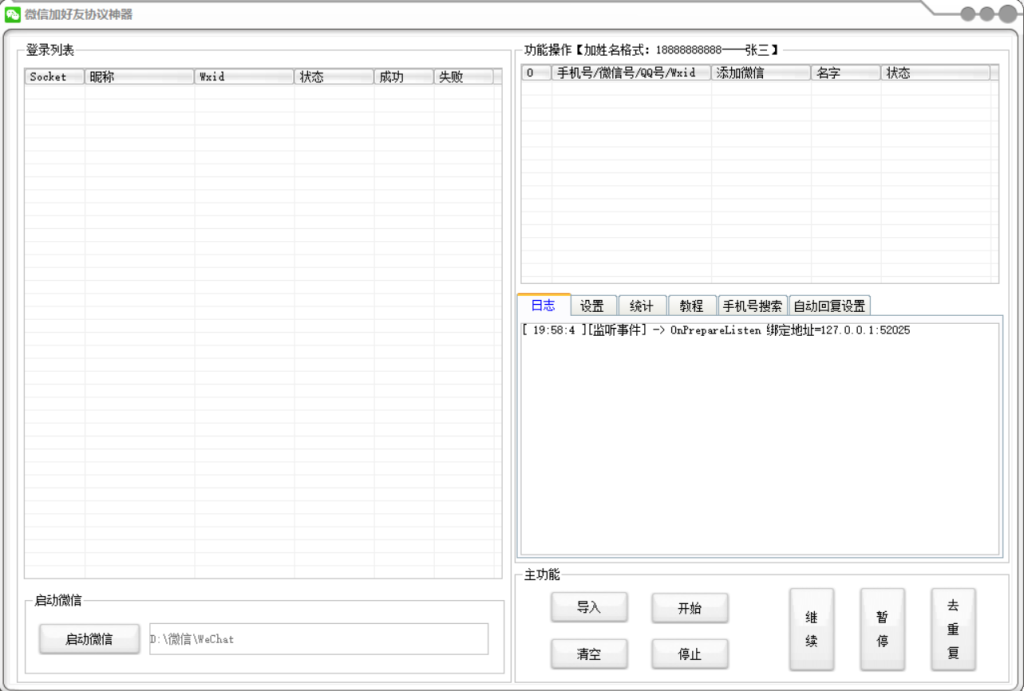Click the green WeChat icon in title bar
This screenshot has width=1024, height=691.
tap(13, 14)
